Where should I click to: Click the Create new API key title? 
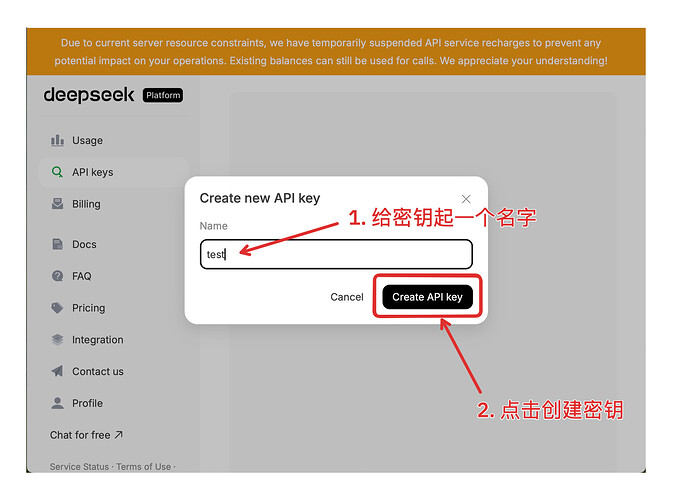(x=260, y=198)
